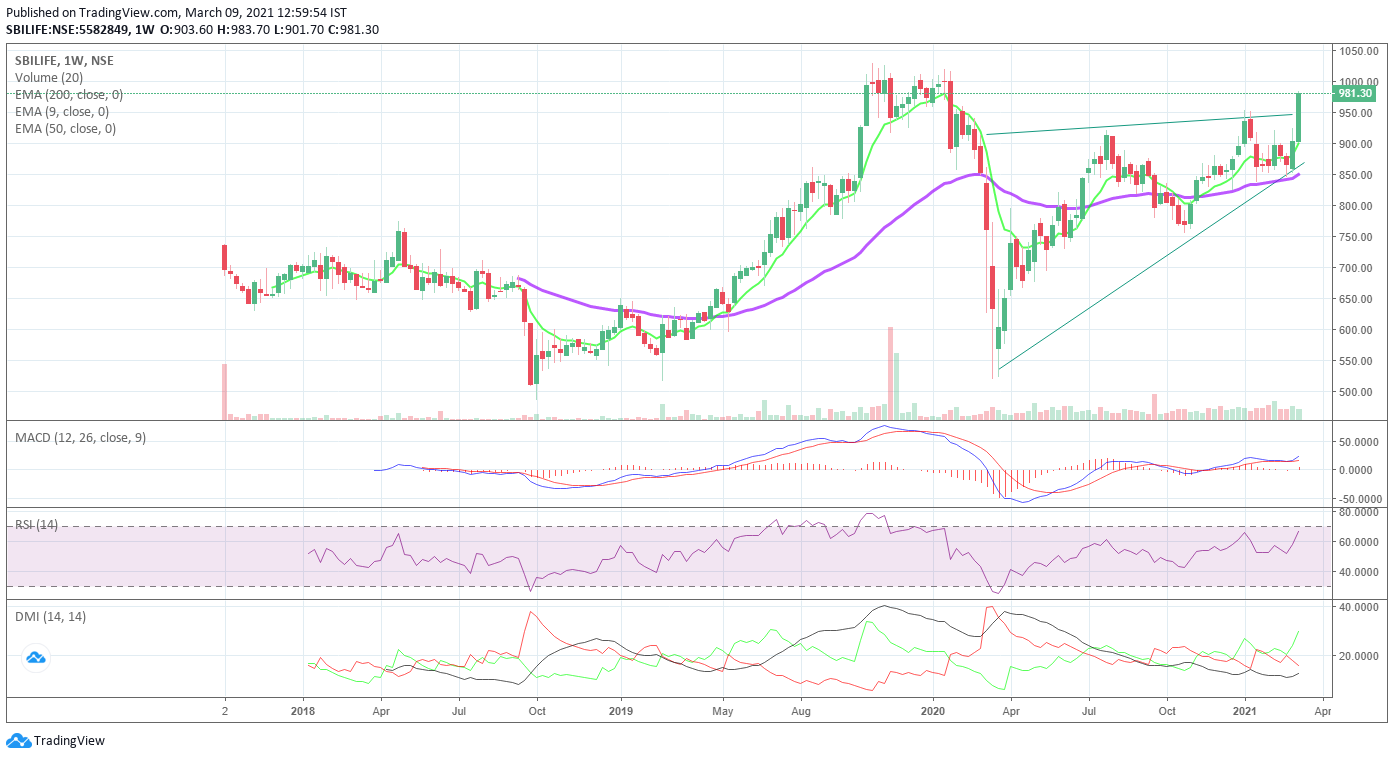Click the 2020 label on the time axis
Screen dimensions: 1394x759
[x=933, y=710]
